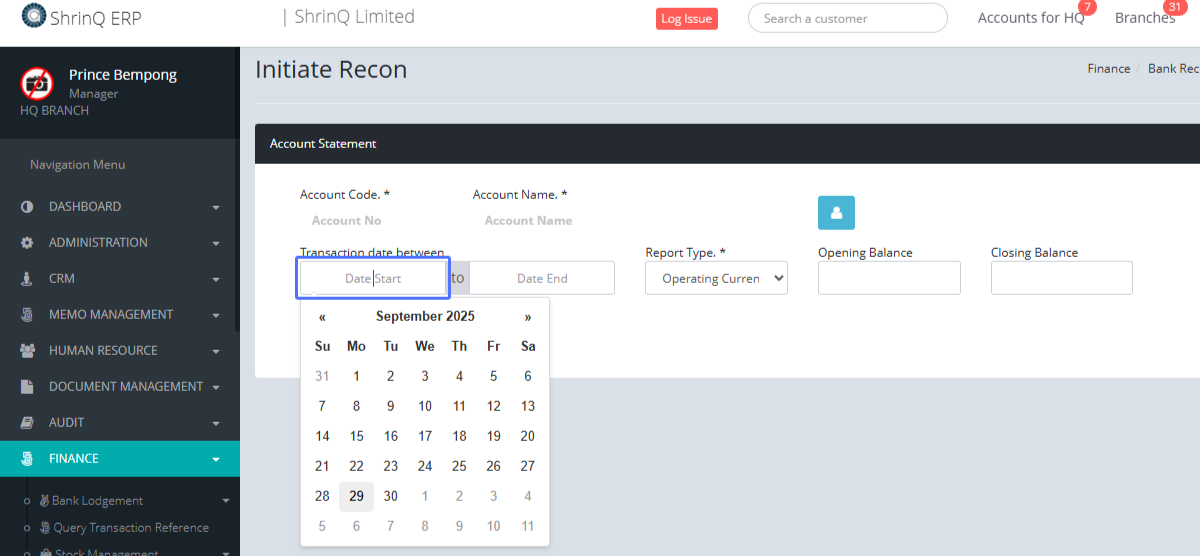Go to next month in calendar
1200x556 pixels.
pyautogui.click(x=528, y=317)
